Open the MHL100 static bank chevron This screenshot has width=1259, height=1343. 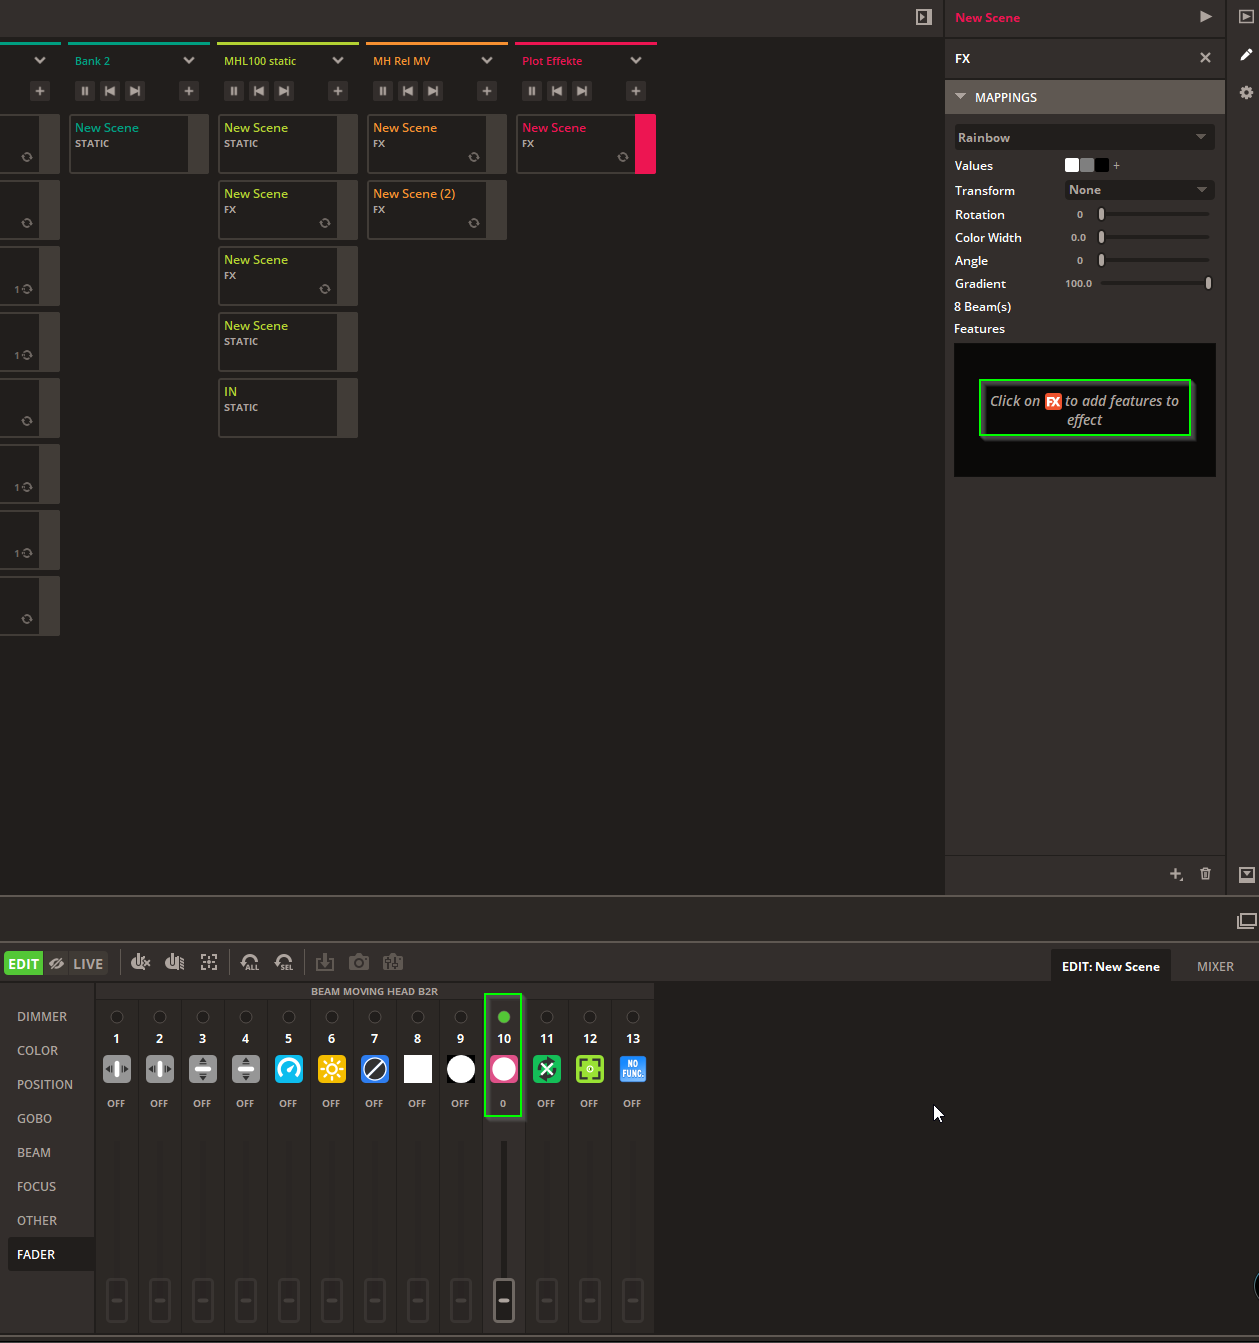click(338, 61)
